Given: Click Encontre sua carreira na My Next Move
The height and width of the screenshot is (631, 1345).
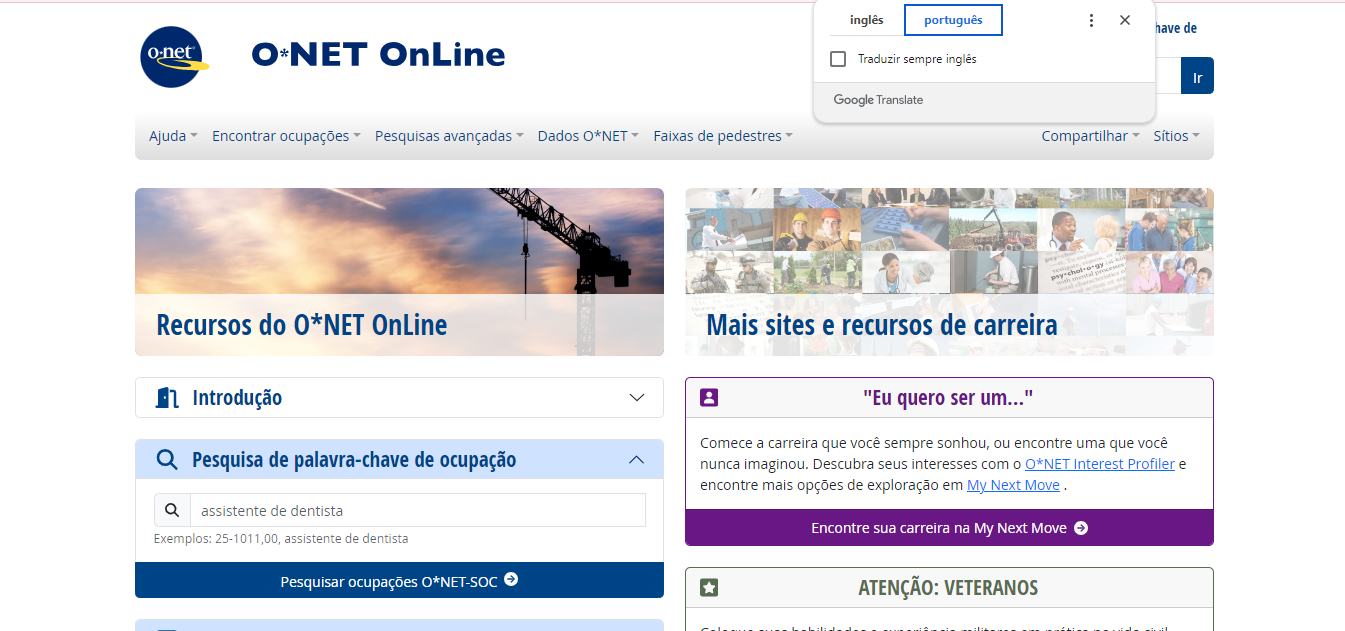Looking at the screenshot, I should (x=949, y=527).
